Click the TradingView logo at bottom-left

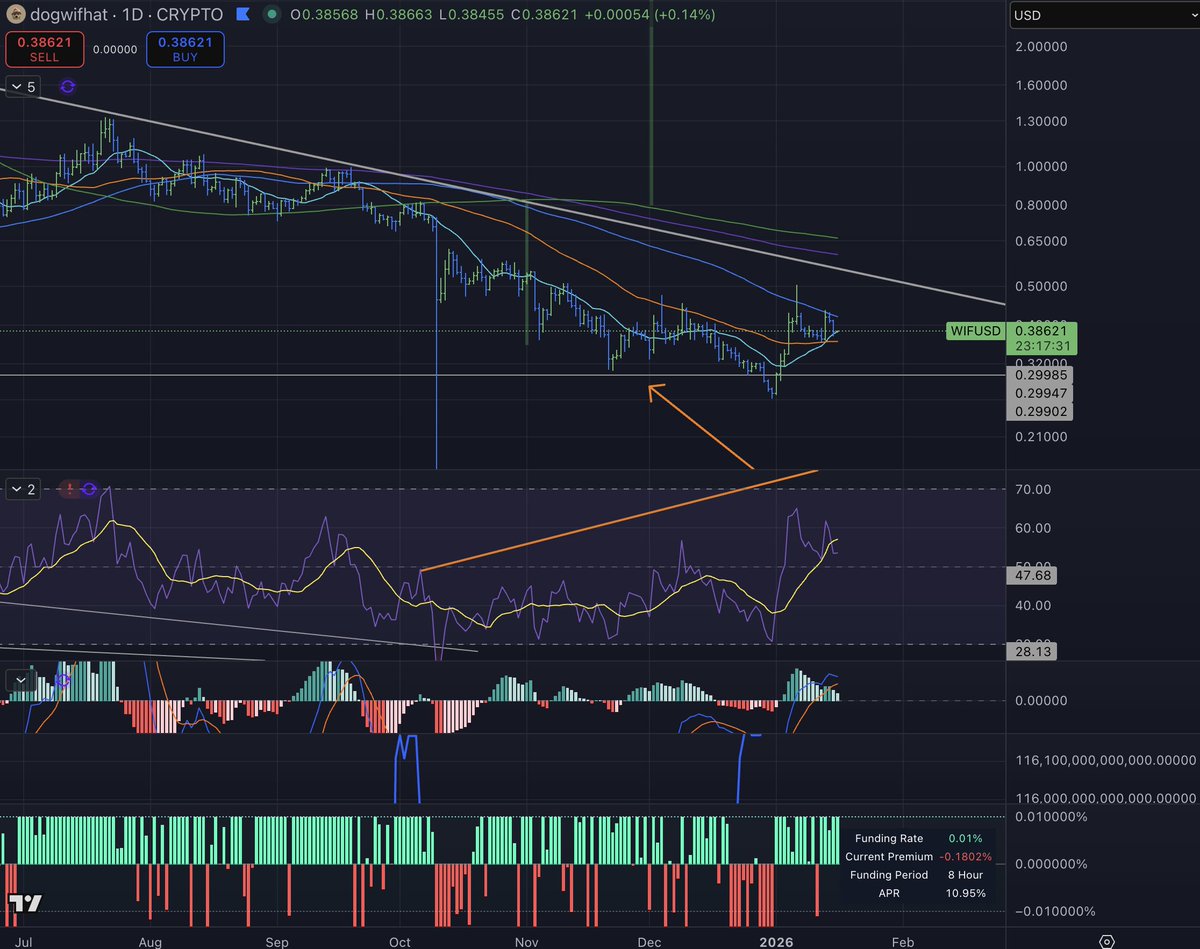point(27,903)
